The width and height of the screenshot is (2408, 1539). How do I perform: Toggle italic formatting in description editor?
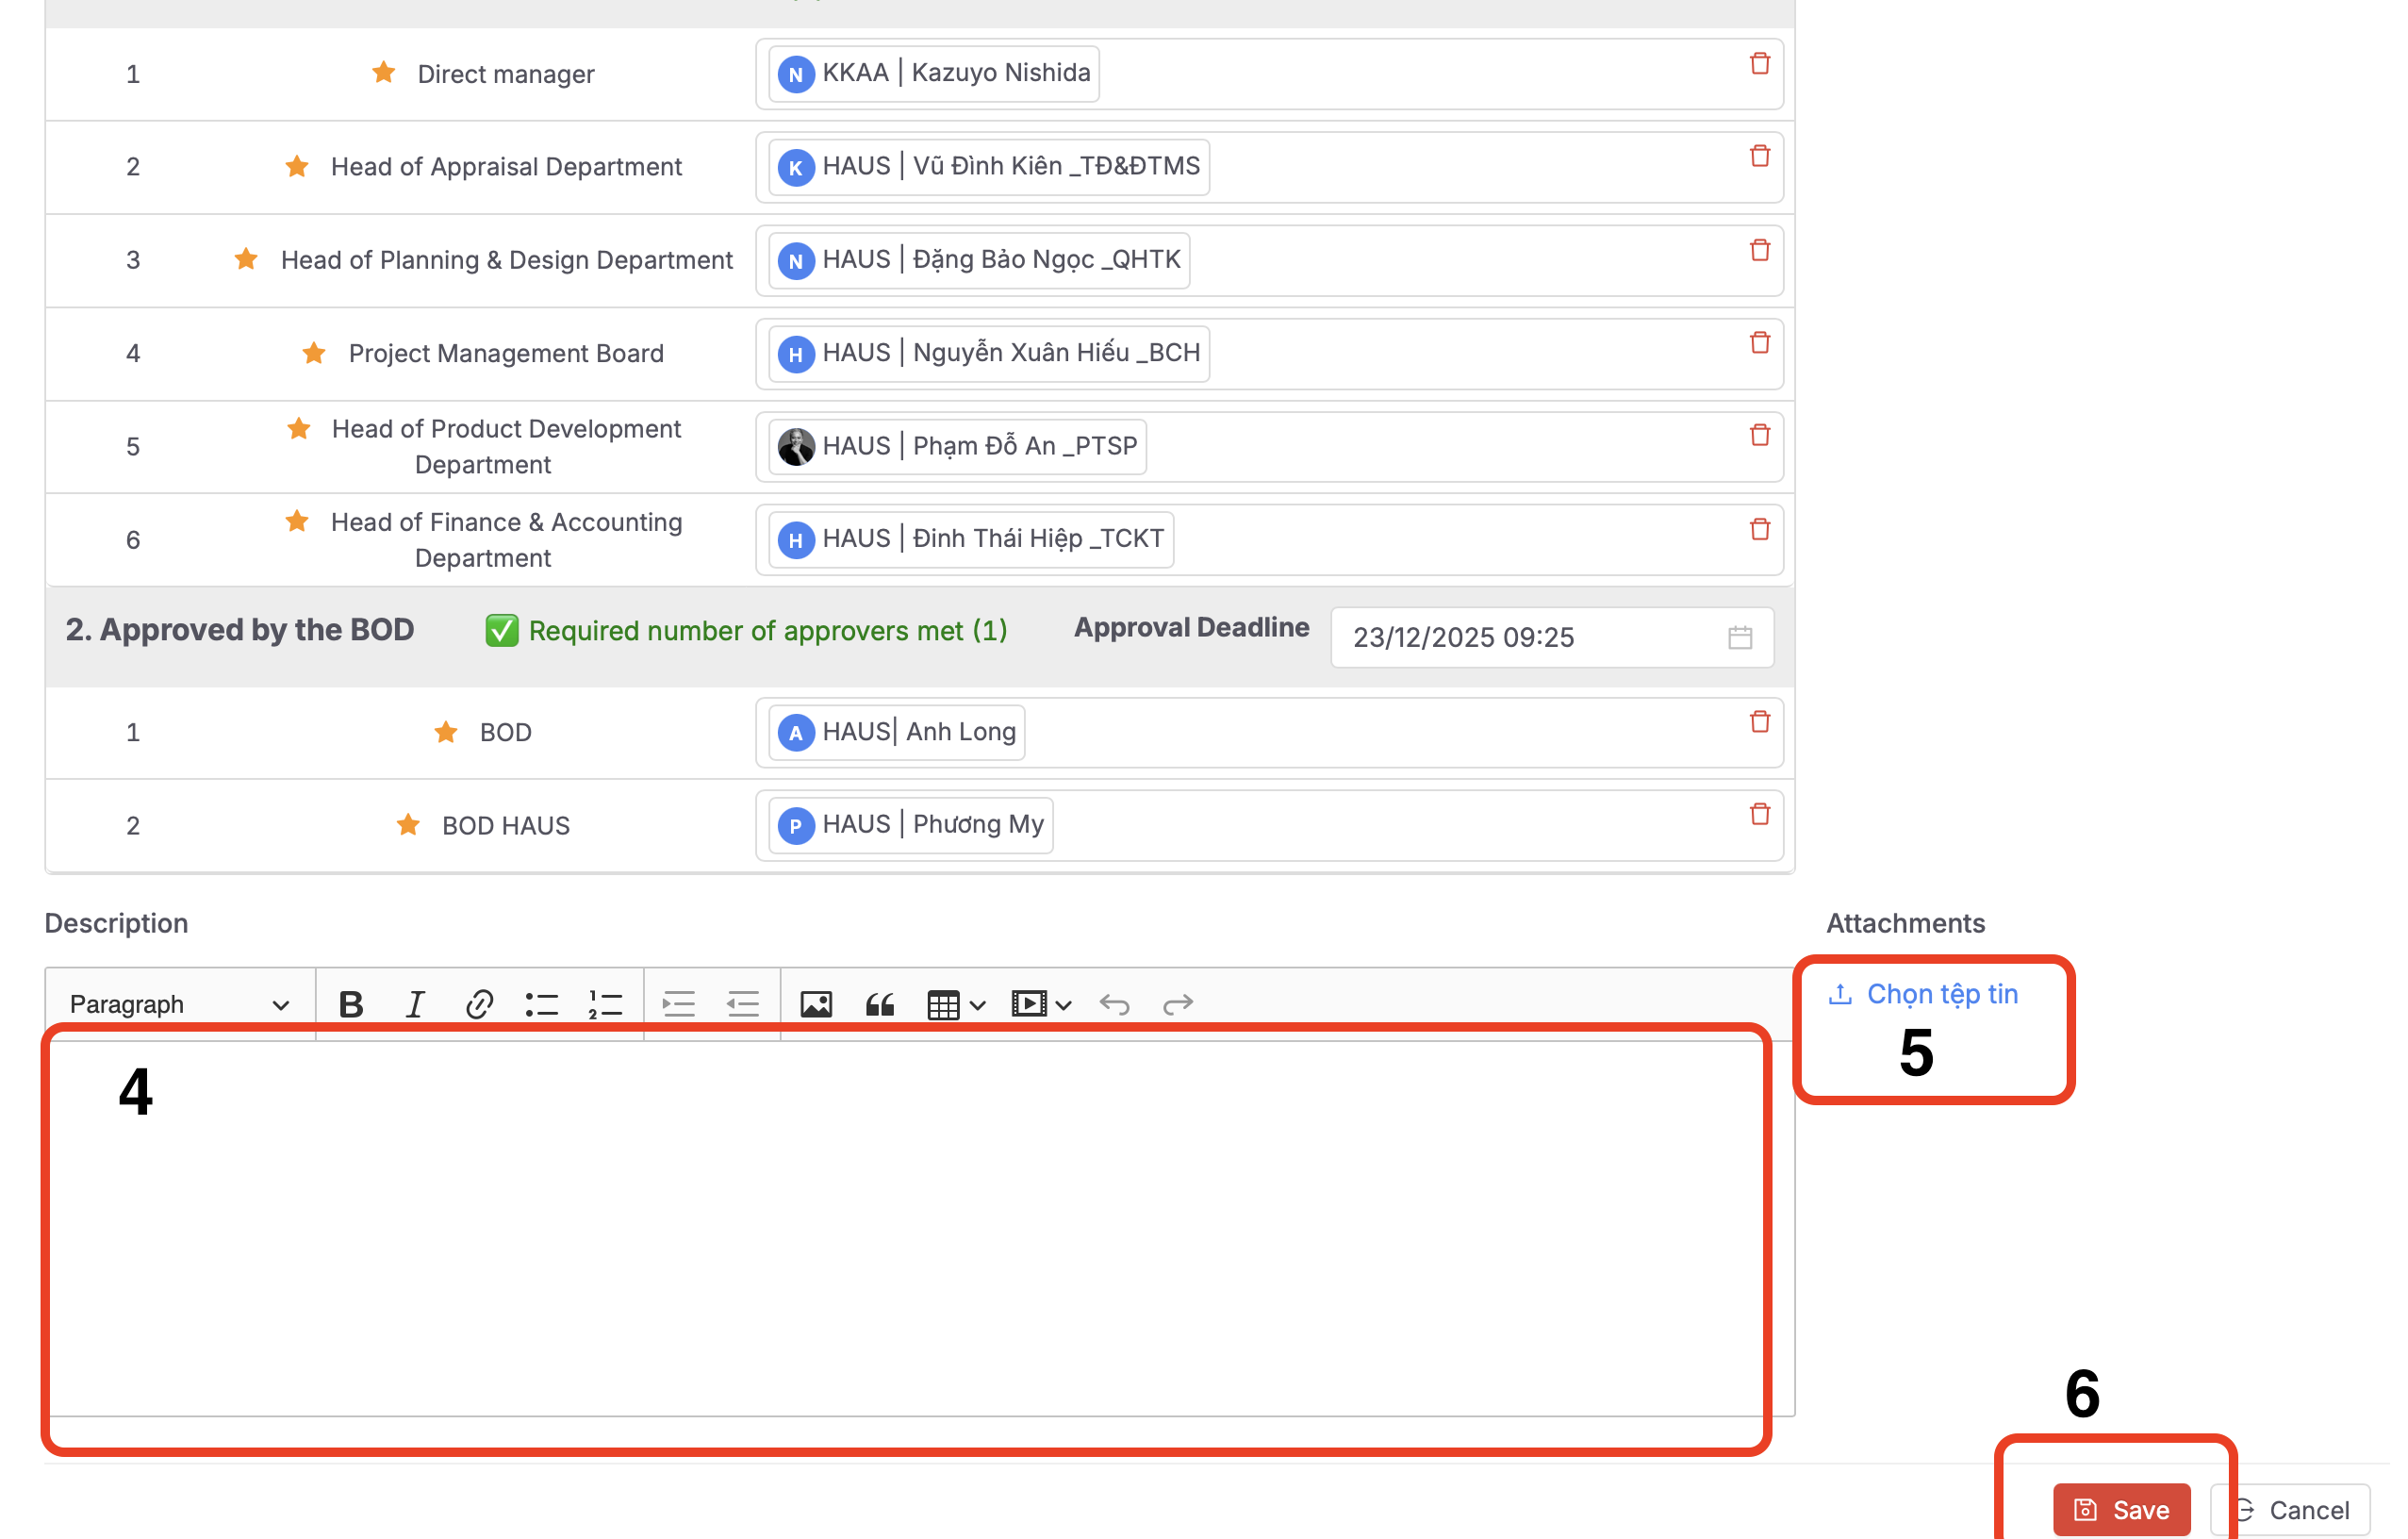(415, 1004)
